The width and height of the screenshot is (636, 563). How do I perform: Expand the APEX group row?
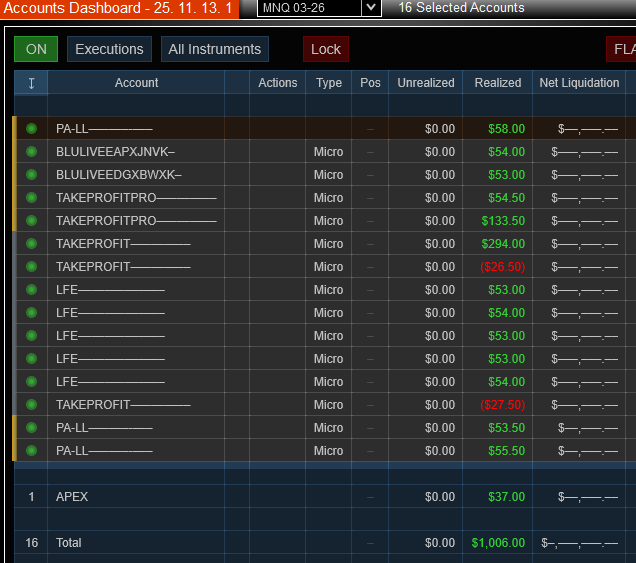pos(318,496)
